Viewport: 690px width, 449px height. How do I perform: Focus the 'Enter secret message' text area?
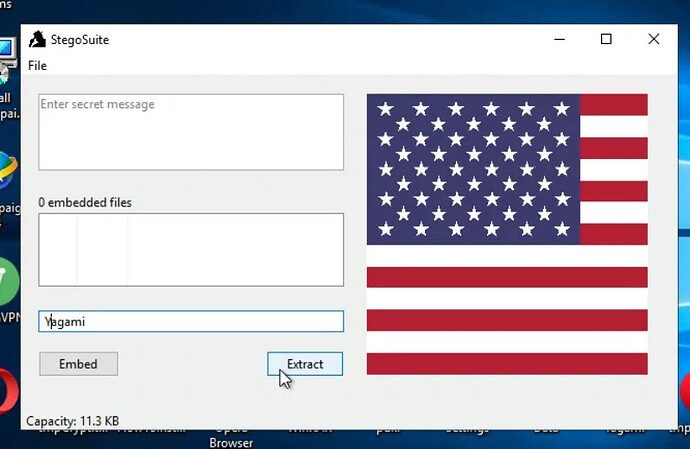(191, 132)
